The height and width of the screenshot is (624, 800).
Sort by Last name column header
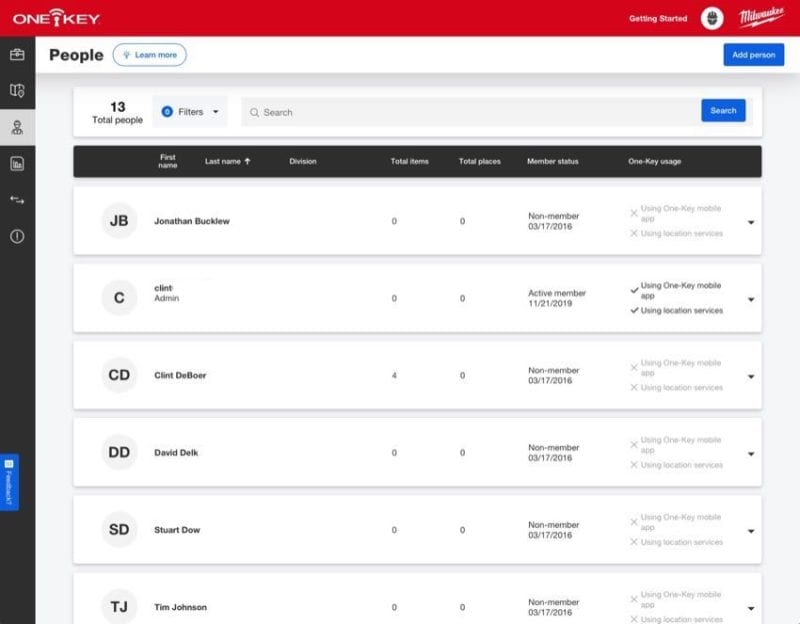click(228, 161)
